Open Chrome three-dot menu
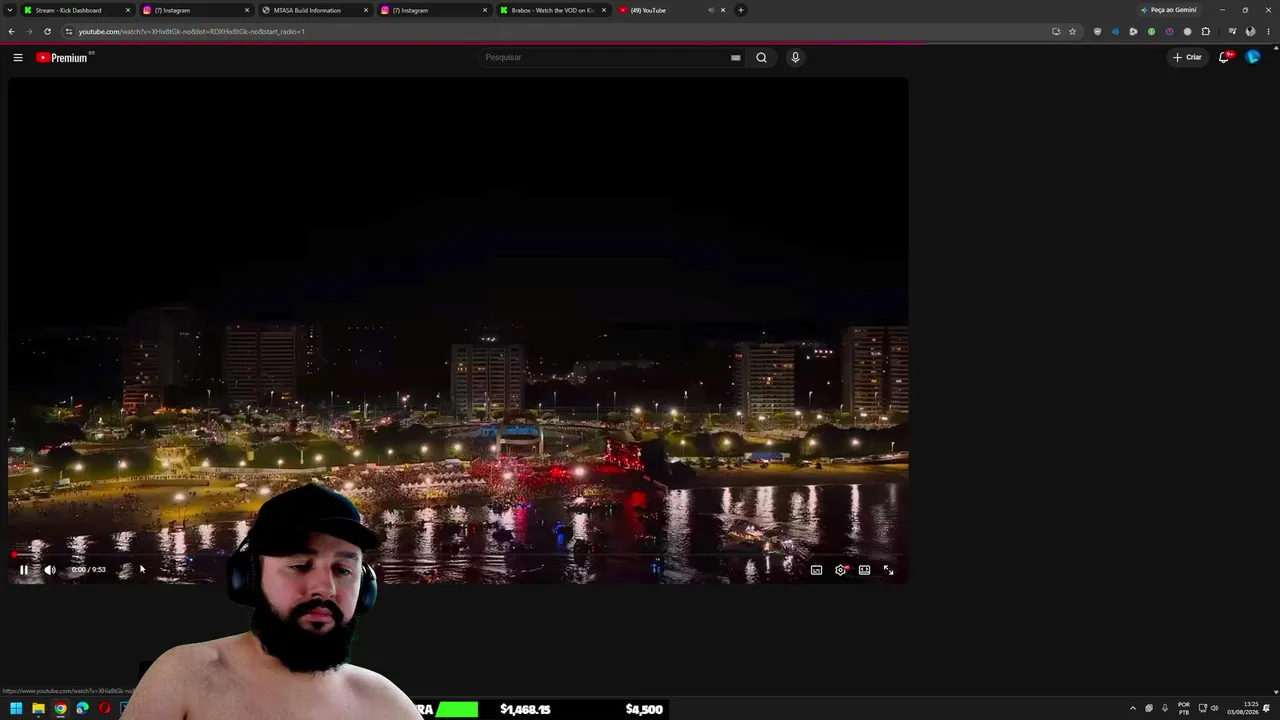The height and width of the screenshot is (720, 1280). pyautogui.click(x=1267, y=31)
